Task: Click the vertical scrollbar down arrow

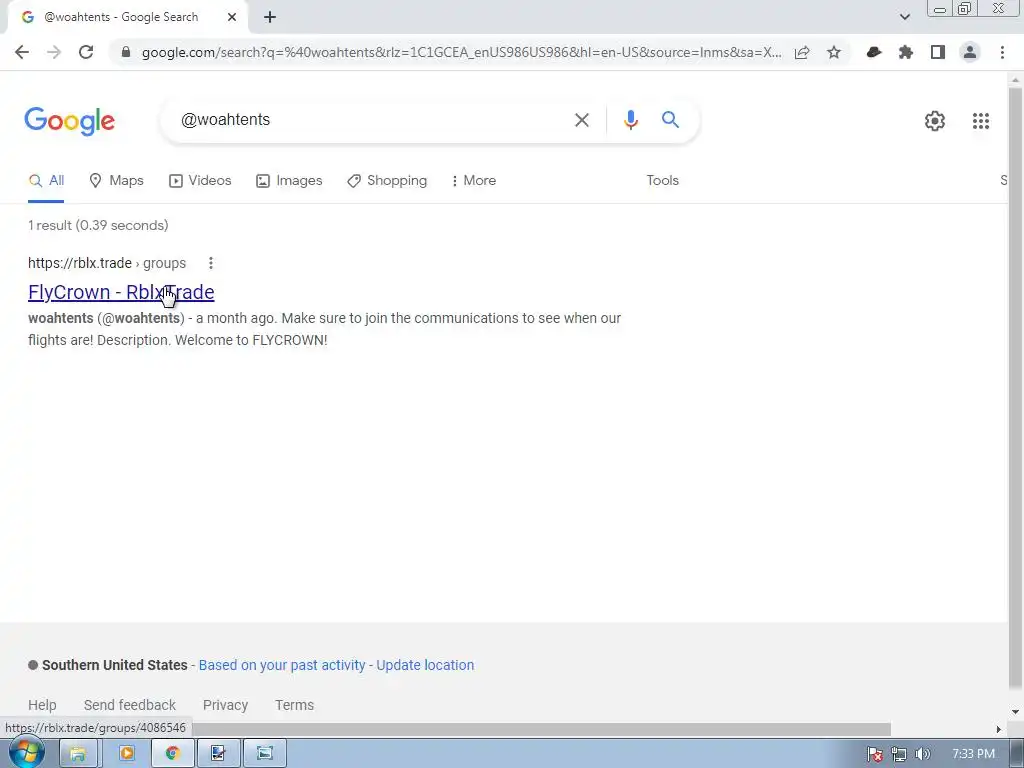Action: point(1015,712)
